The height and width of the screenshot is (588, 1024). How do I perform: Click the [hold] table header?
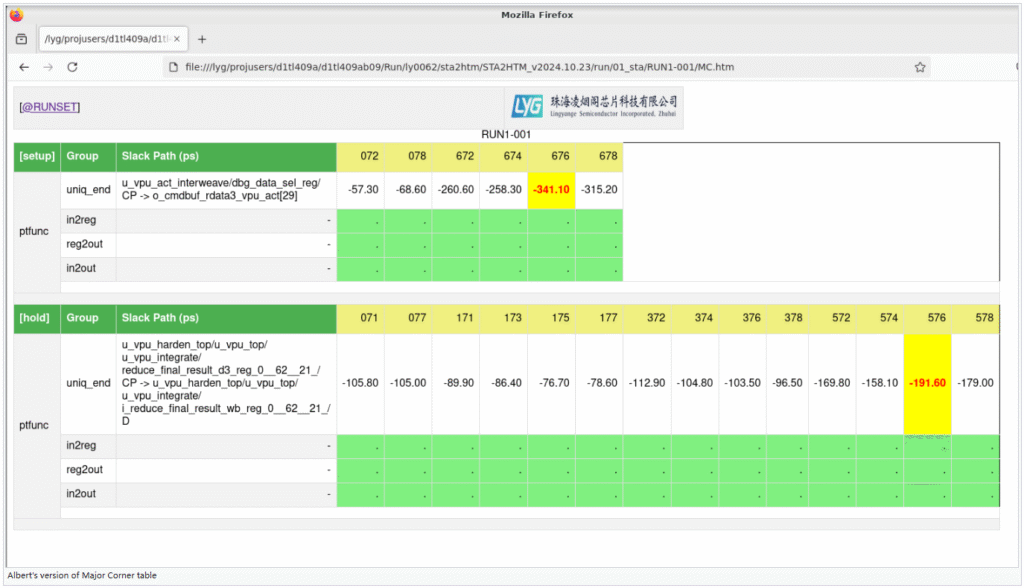pos(35,318)
